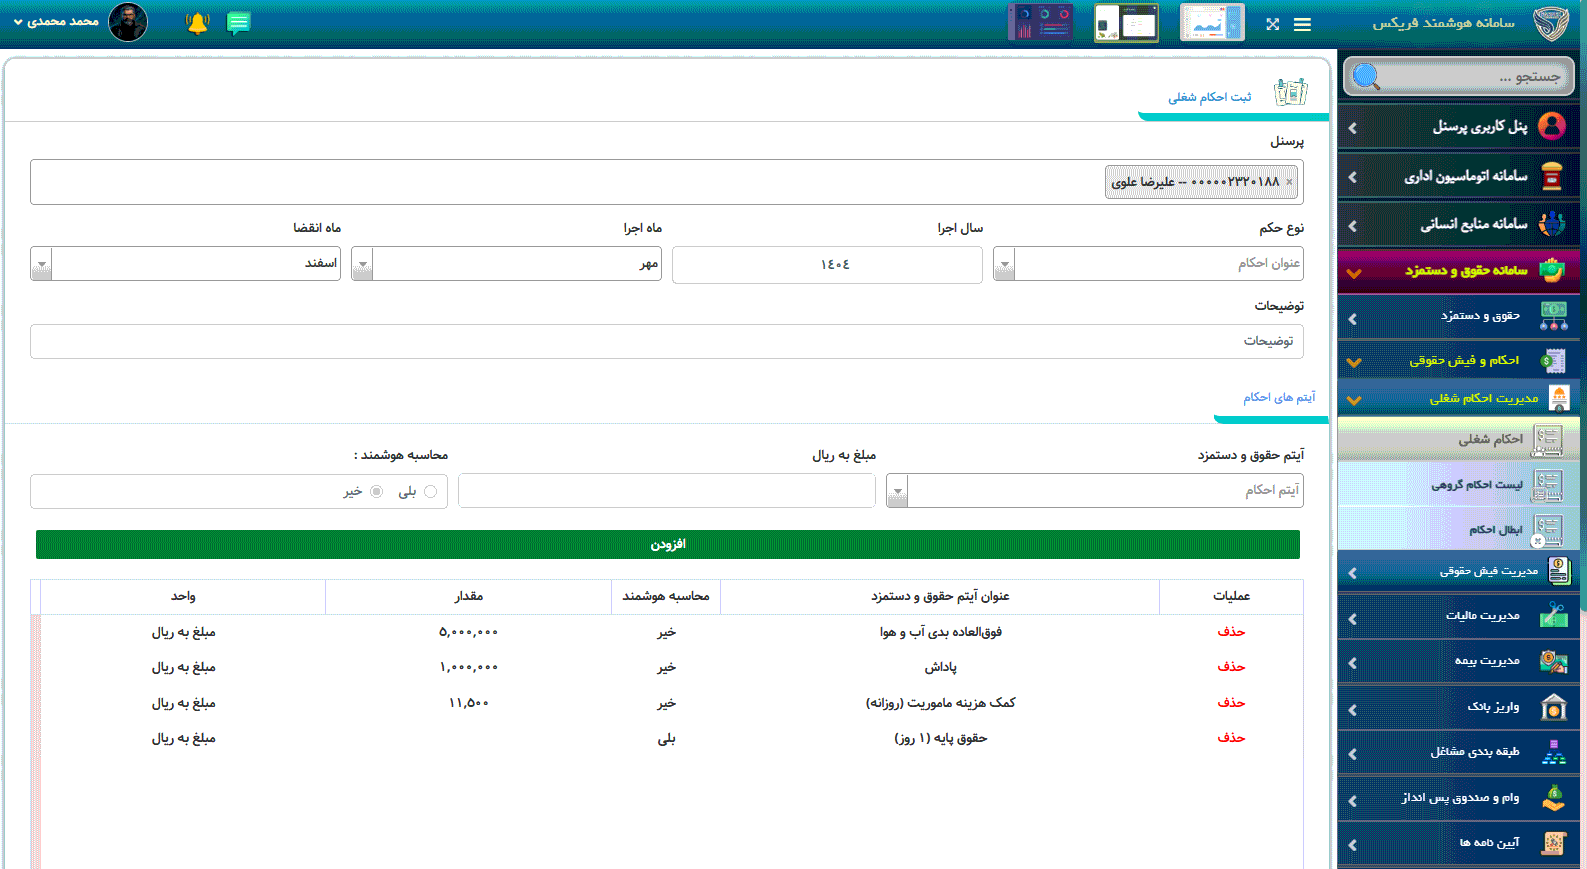Open ابطال احکام menu item
Screen dimensions: 1587x869
[x=1494, y=529]
